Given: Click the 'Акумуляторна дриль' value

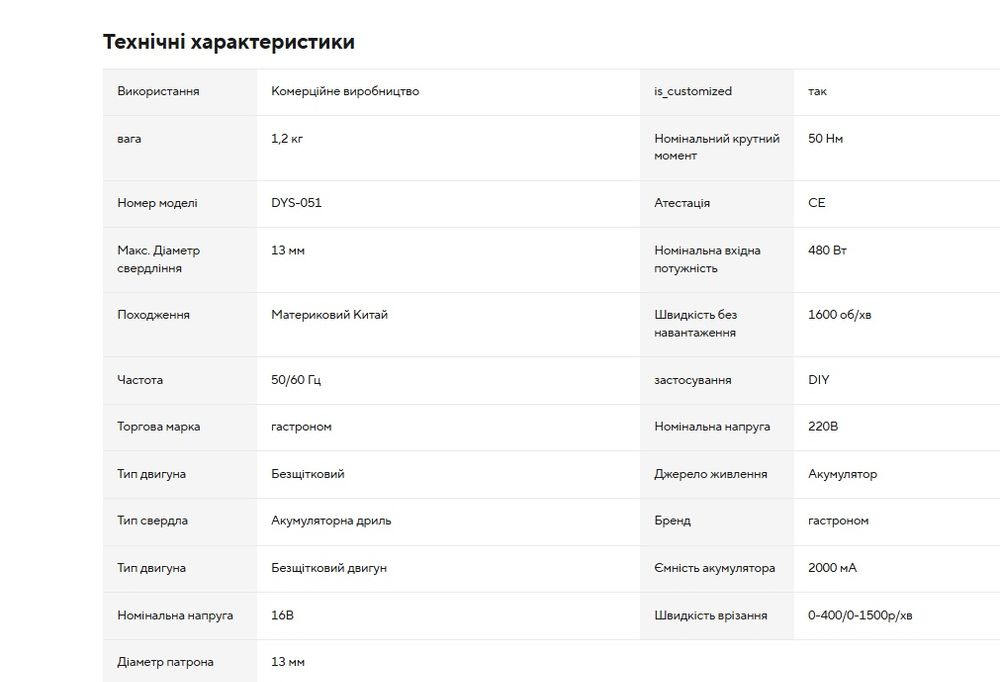Looking at the screenshot, I should (x=331, y=521).
